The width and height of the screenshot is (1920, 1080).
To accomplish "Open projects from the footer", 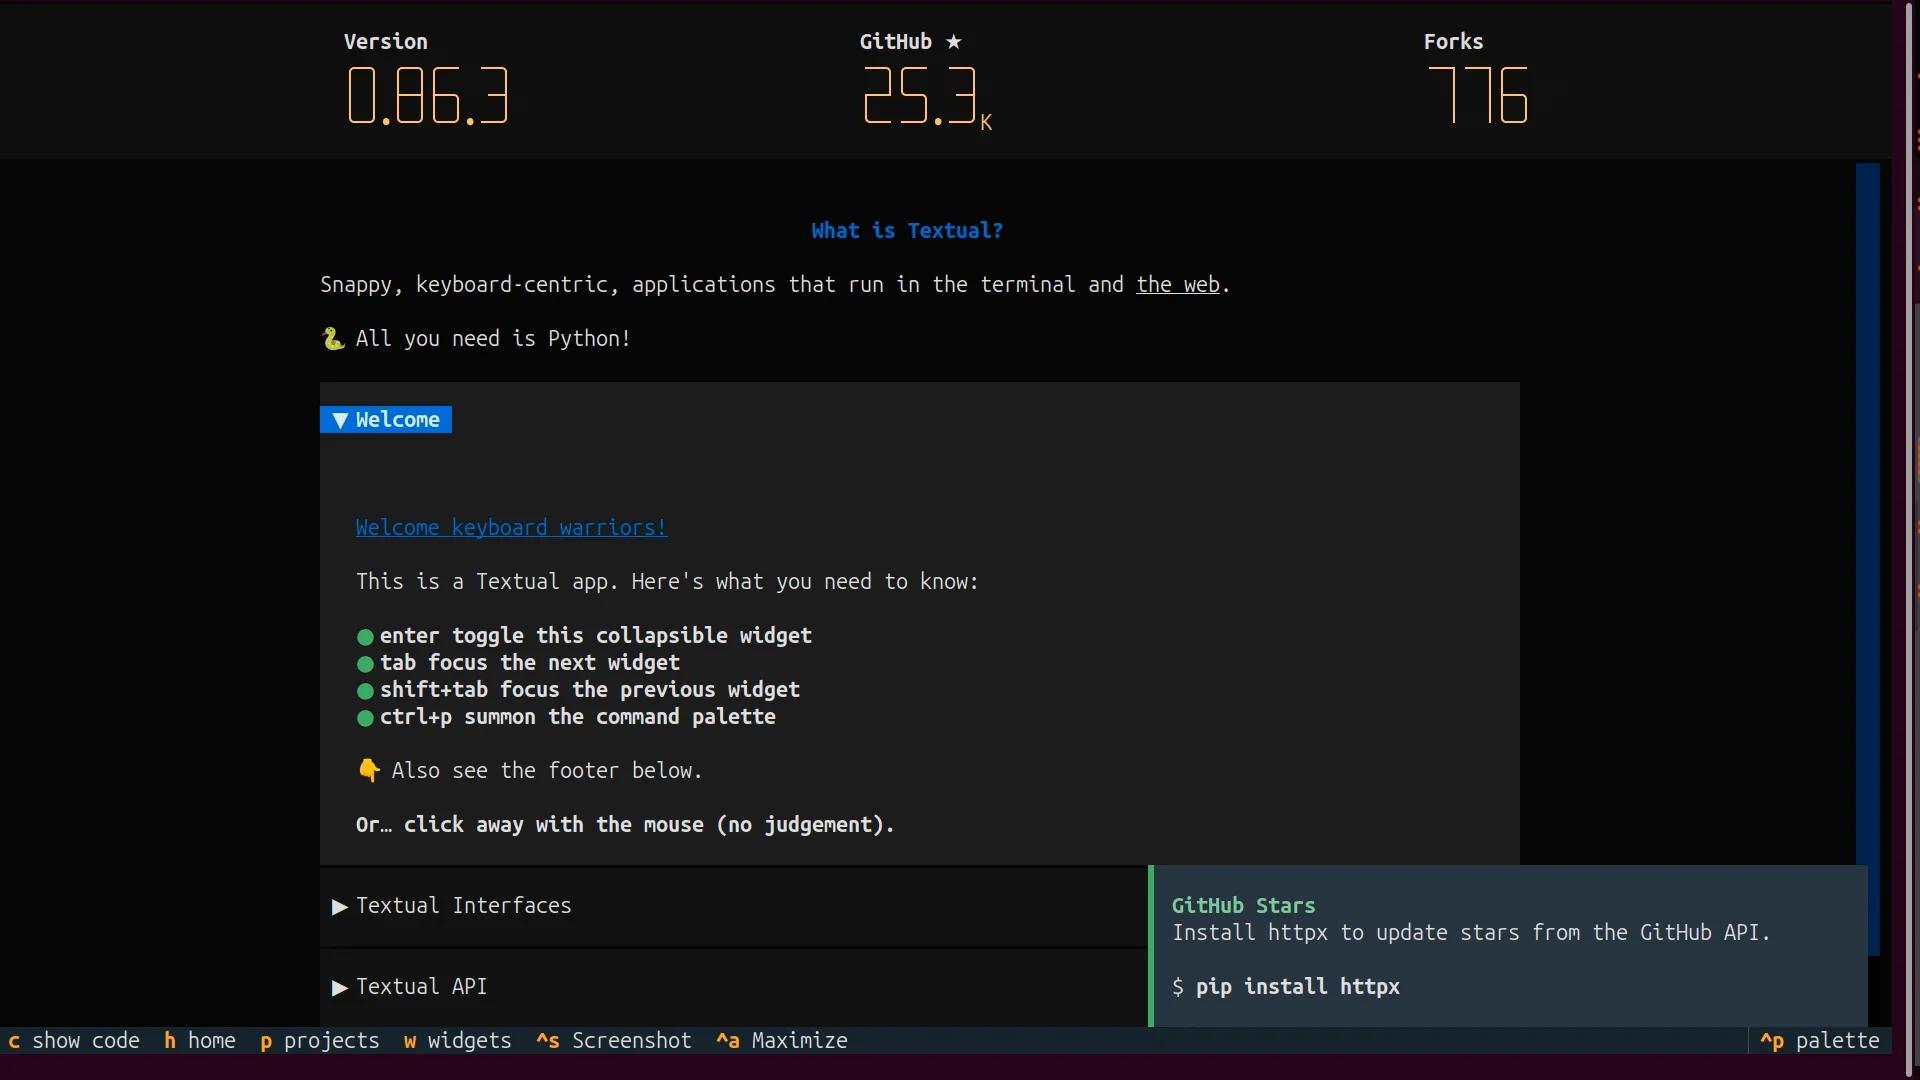I will point(320,1041).
